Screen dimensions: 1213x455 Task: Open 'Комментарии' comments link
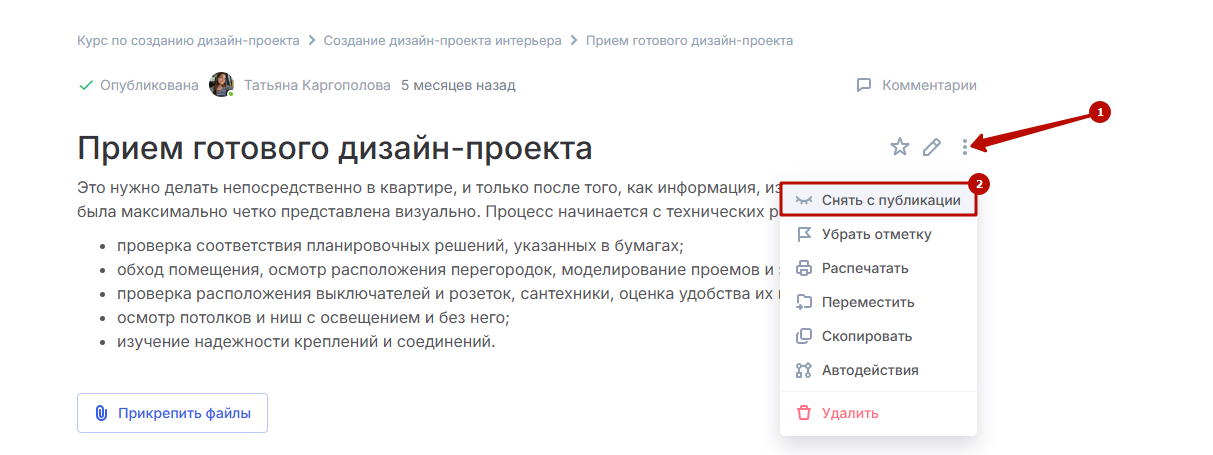coord(917,86)
